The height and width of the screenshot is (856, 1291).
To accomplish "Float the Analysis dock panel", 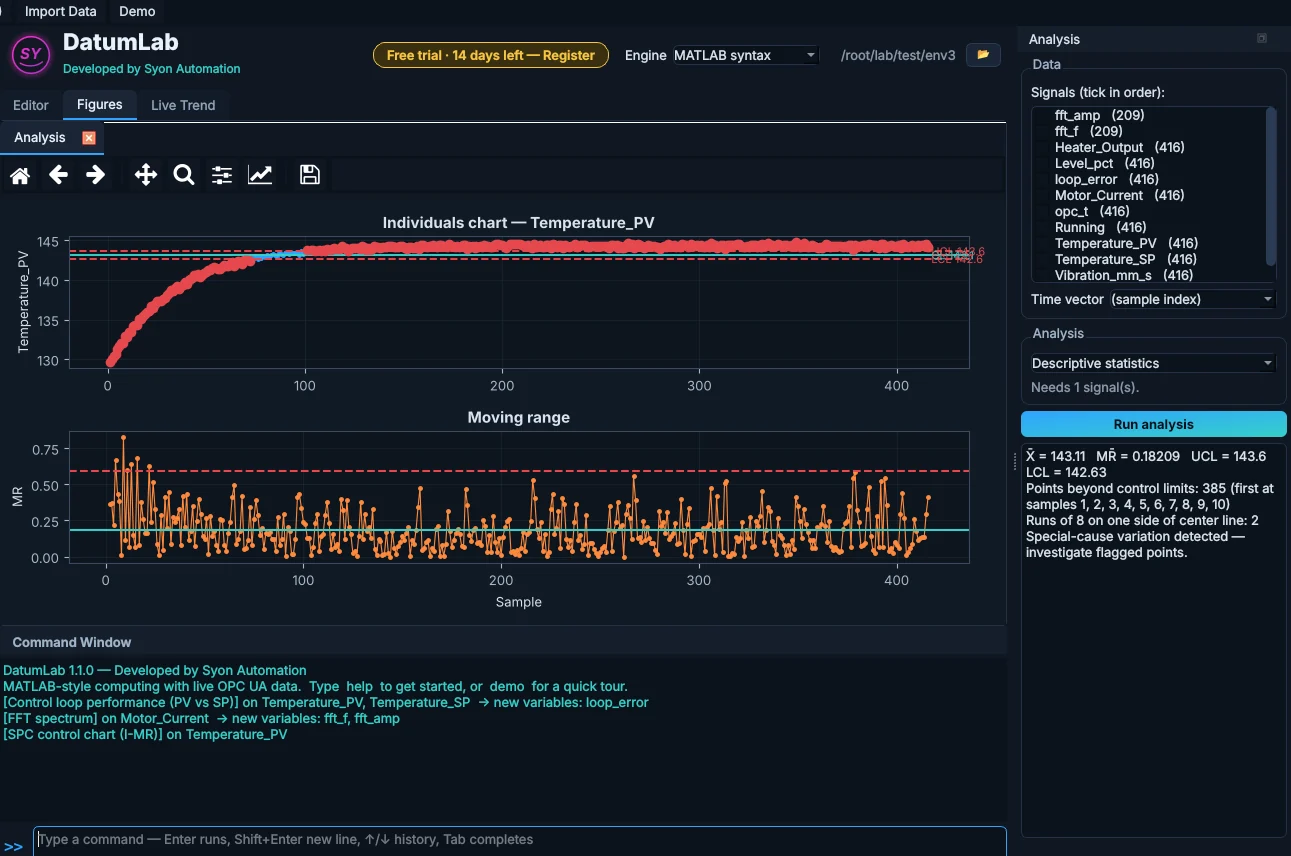I will pos(1262,39).
